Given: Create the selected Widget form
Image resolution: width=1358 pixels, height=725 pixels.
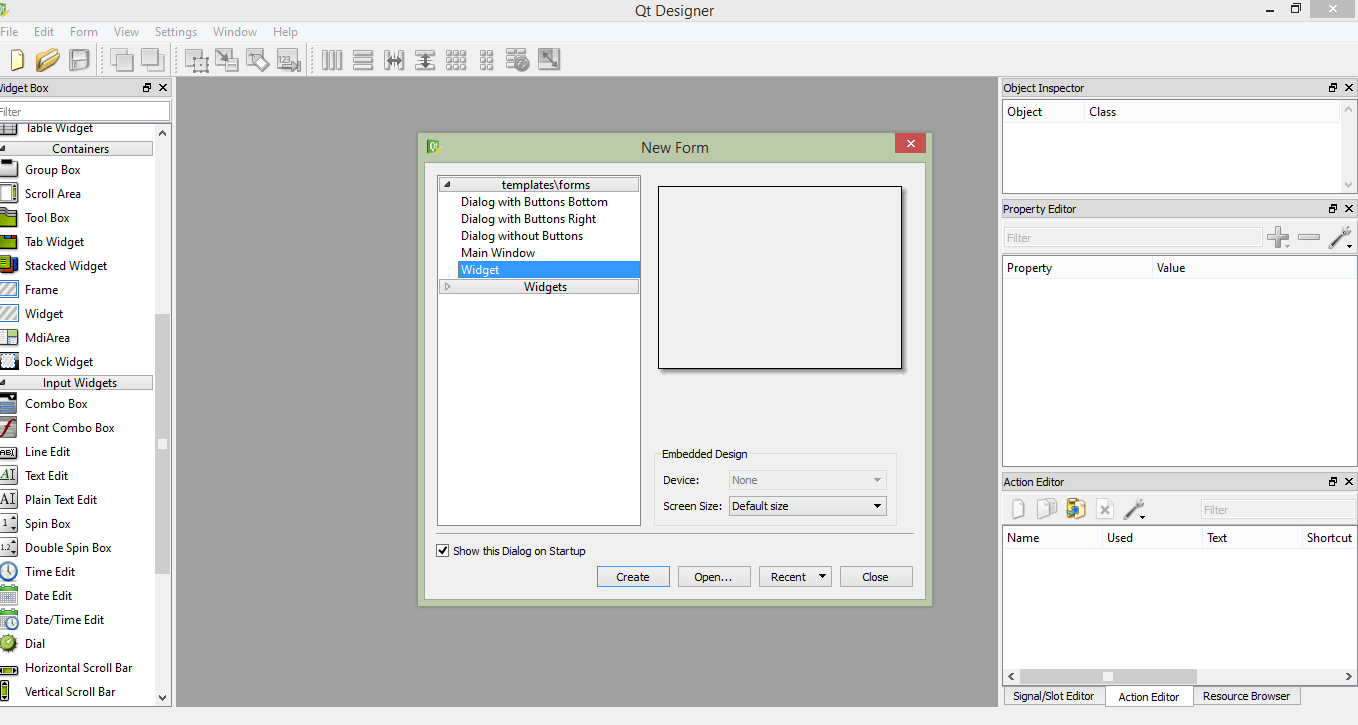Looking at the screenshot, I should pos(633,576).
